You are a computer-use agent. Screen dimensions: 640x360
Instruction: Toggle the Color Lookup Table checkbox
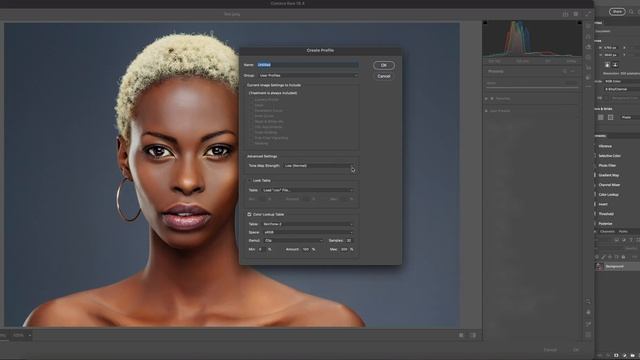coord(249,214)
